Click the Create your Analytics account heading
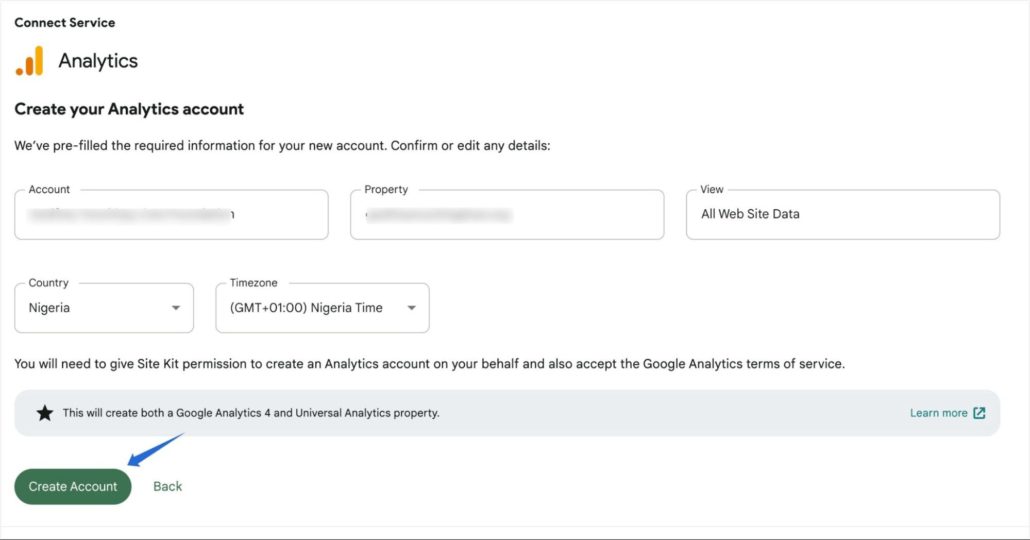The image size is (1030, 540). [x=129, y=109]
